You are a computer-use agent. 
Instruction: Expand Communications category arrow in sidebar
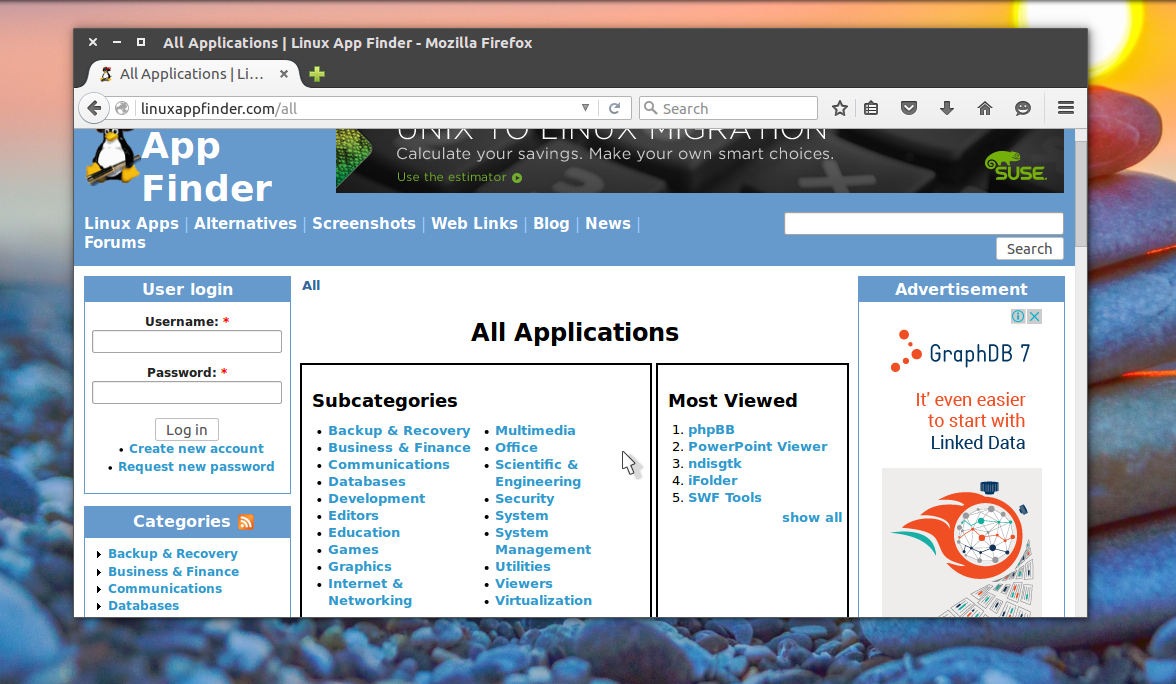(x=99, y=590)
